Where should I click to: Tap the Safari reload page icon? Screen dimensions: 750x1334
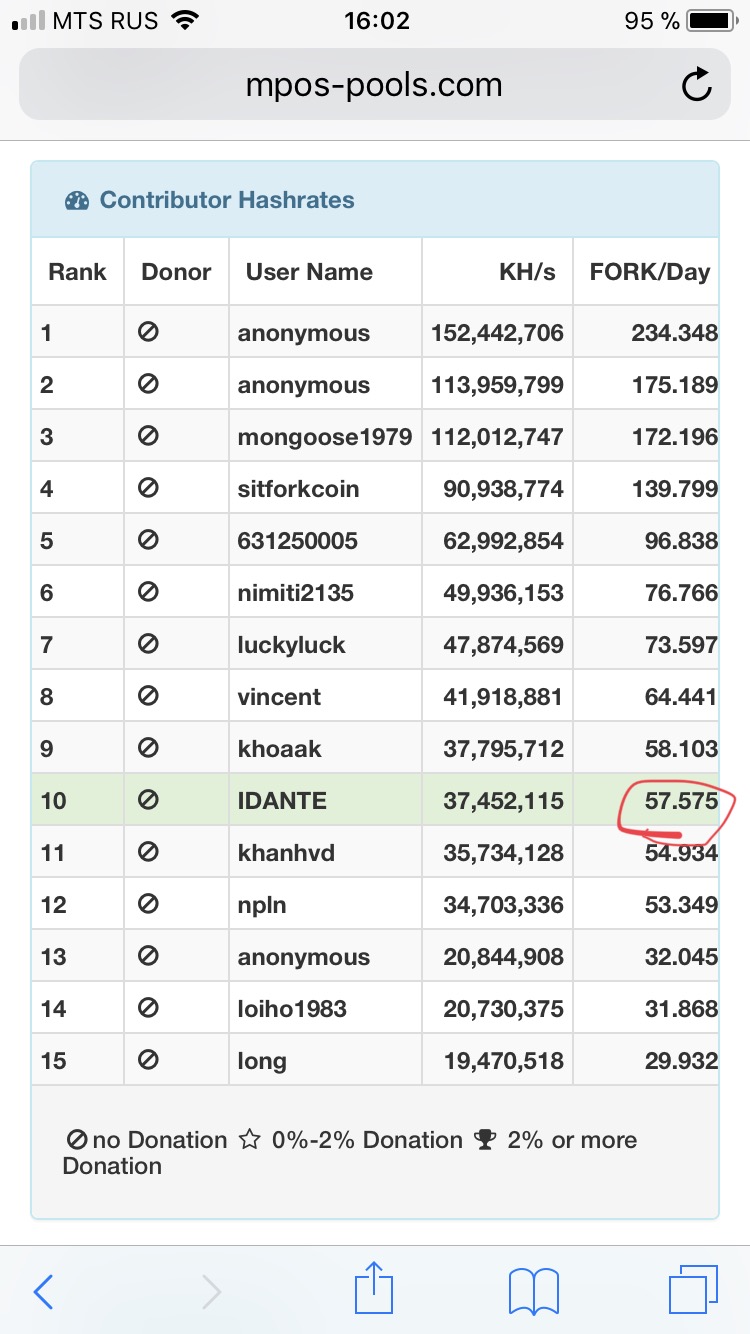[696, 86]
